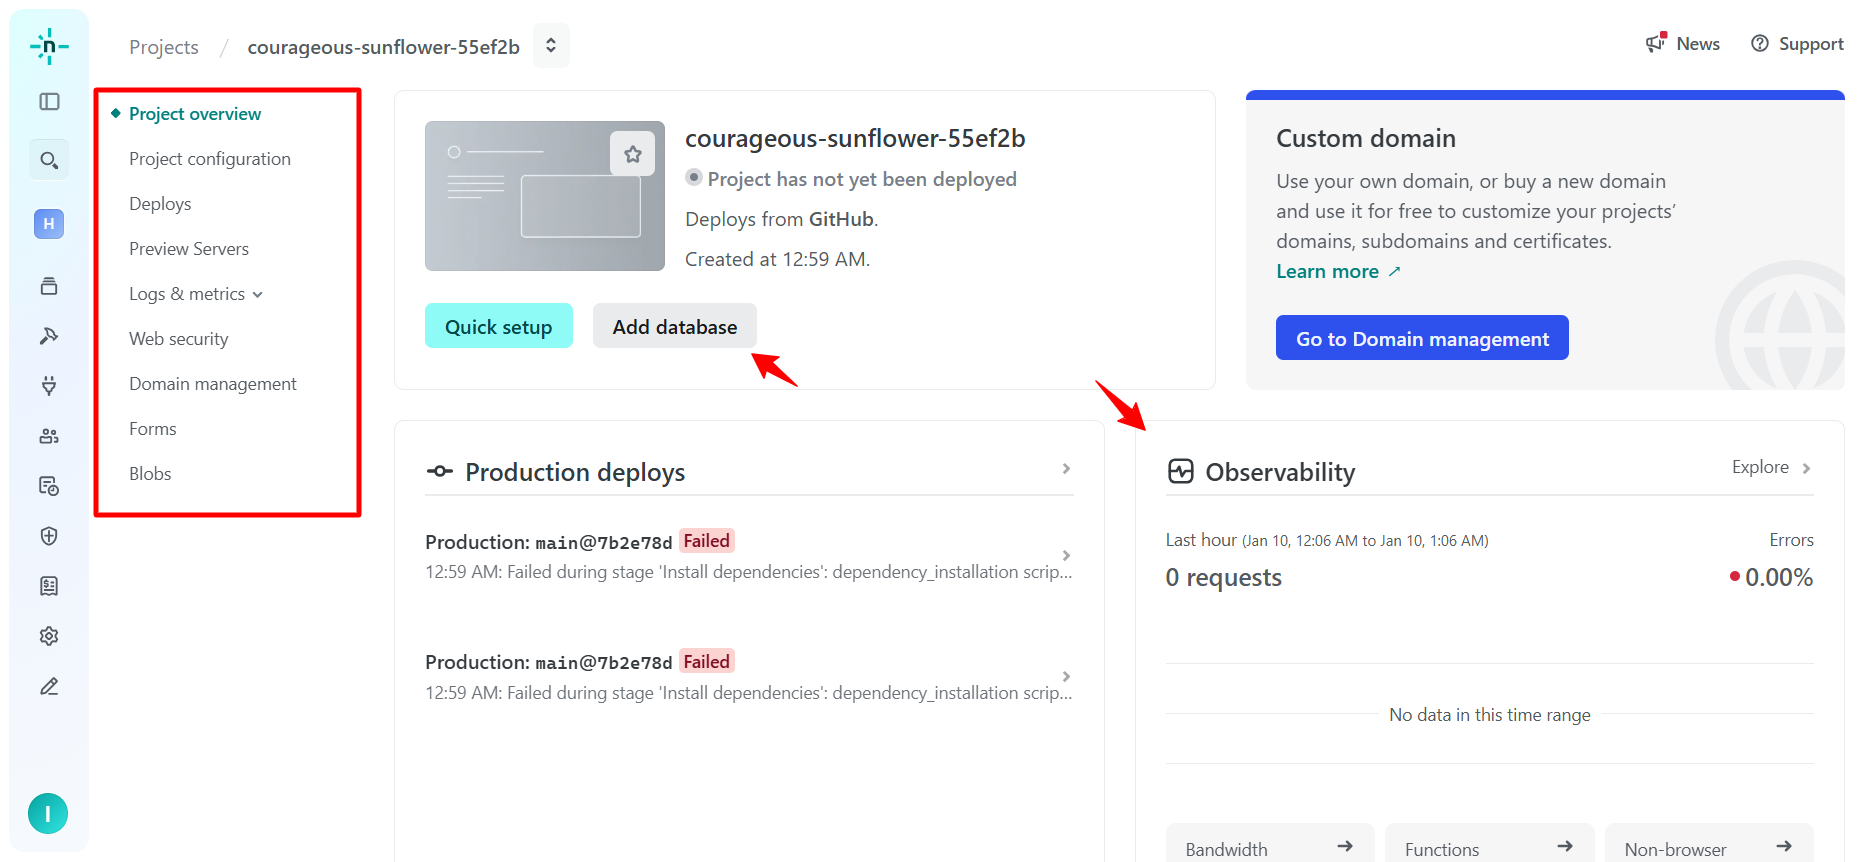Click the Bandwidth arrow icon
This screenshot has width=1870, height=862.
coord(1345,846)
